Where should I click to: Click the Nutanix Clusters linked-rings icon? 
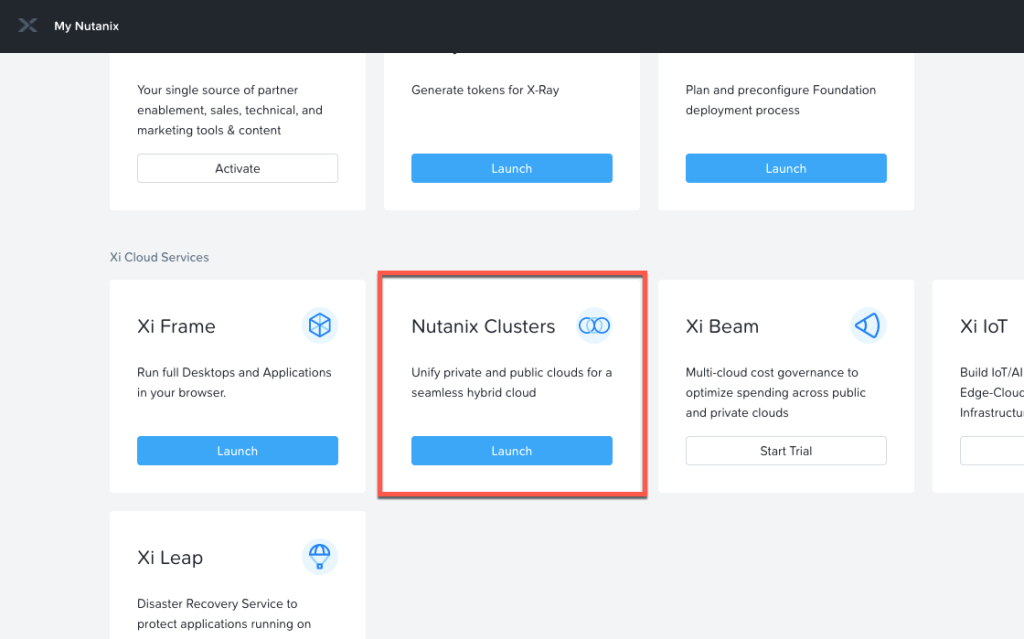click(594, 325)
